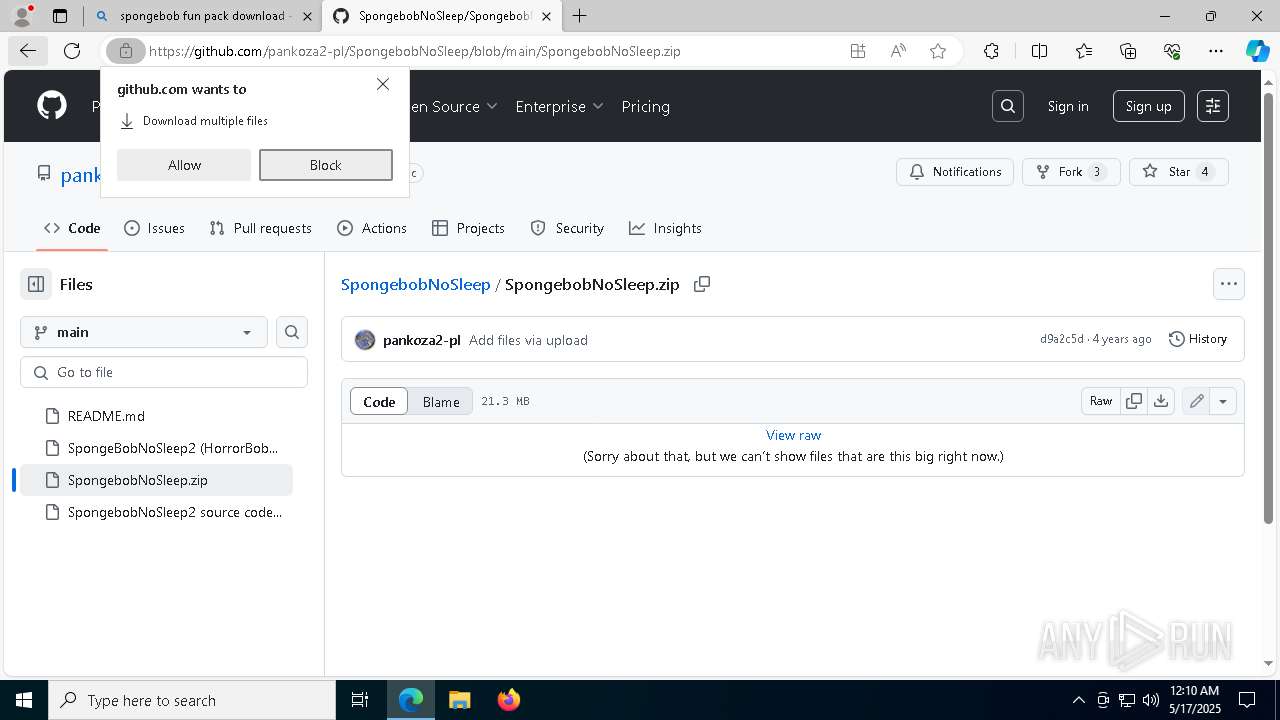The image size is (1280, 720).
Task: Open the Actions tab
Action: (x=372, y=228)
